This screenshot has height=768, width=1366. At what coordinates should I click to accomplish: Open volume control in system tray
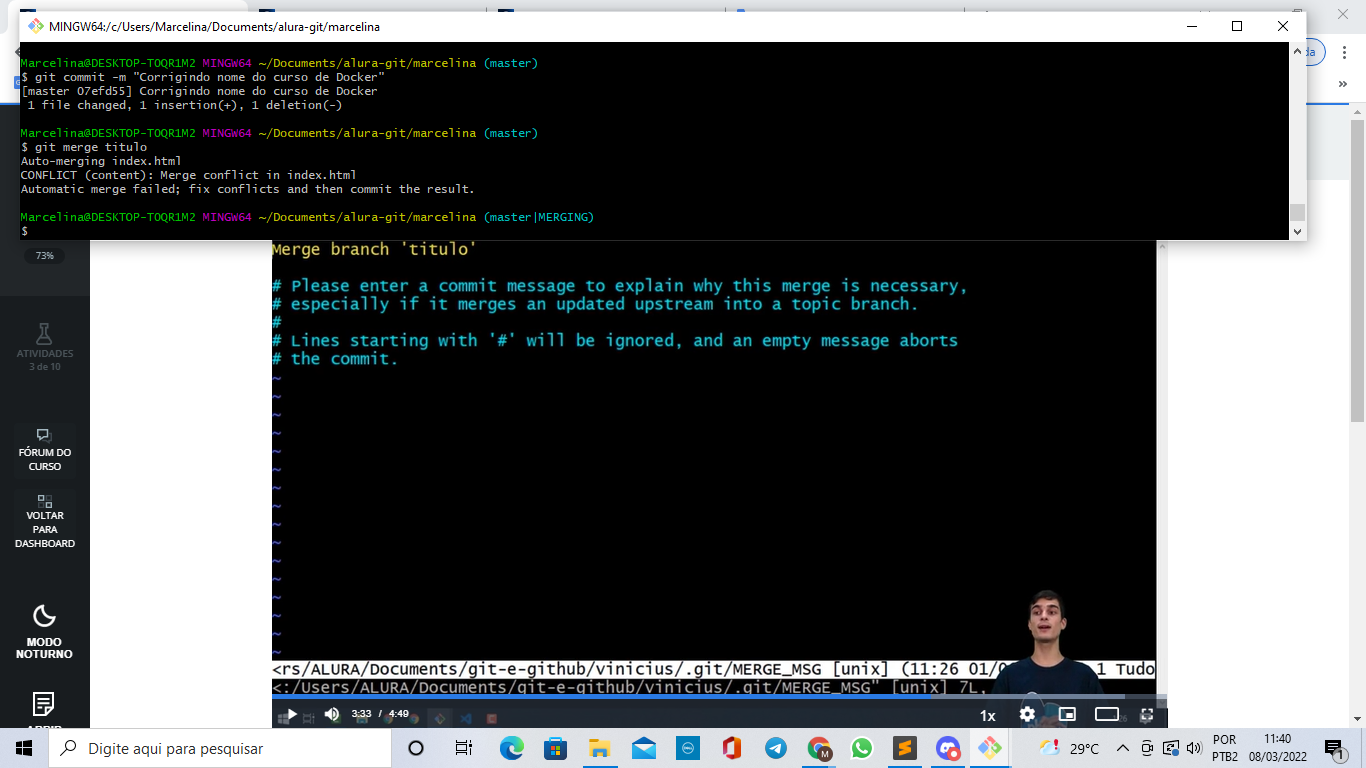[1193, 748]
